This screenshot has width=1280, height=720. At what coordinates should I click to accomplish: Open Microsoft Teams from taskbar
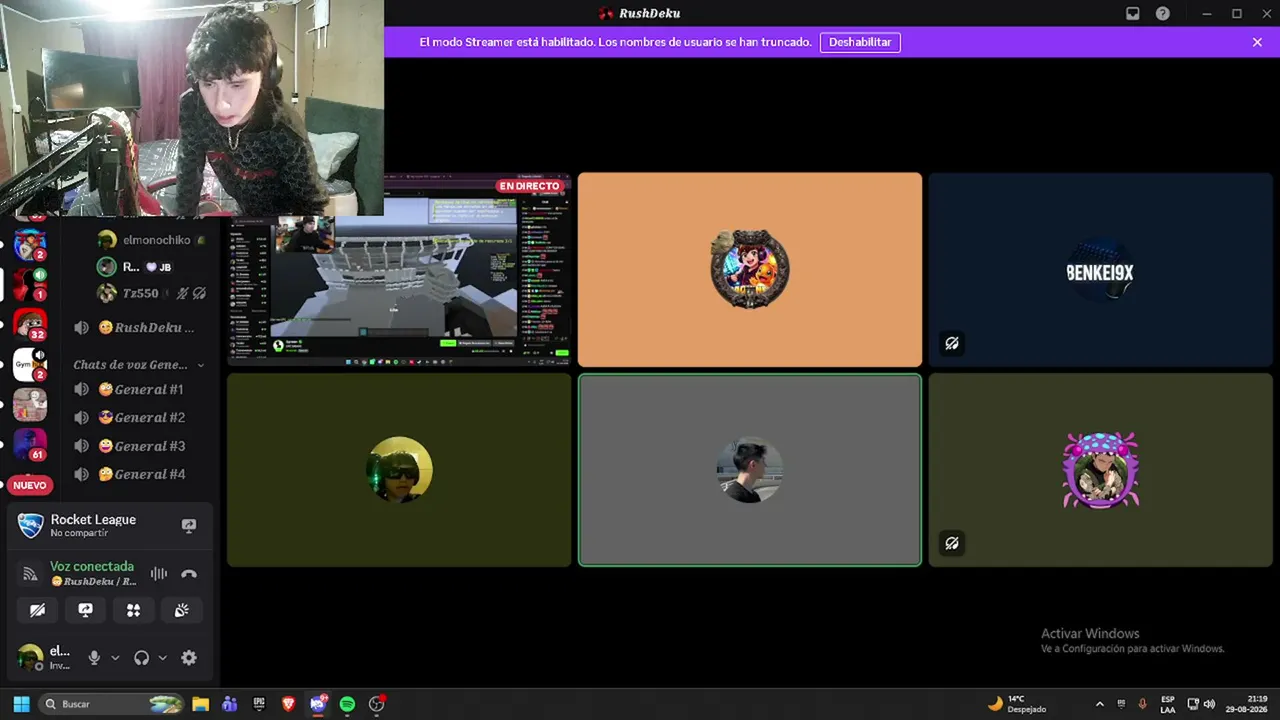(x=230, y=704)
